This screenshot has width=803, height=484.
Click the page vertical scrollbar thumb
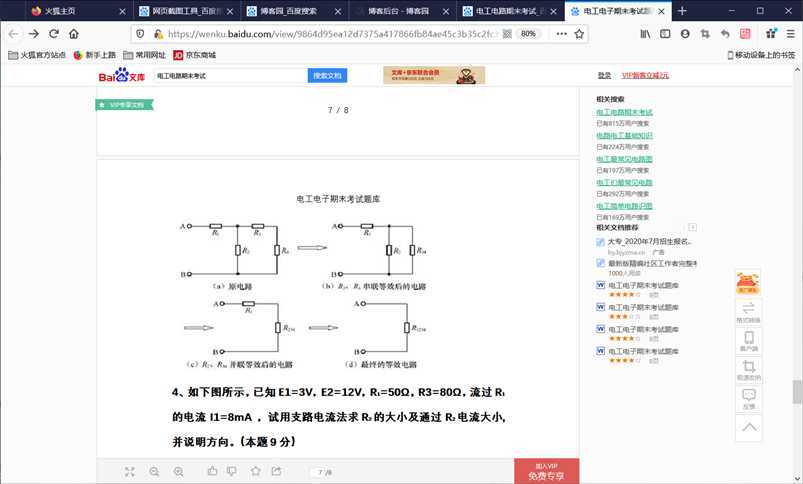click(797, 392)
